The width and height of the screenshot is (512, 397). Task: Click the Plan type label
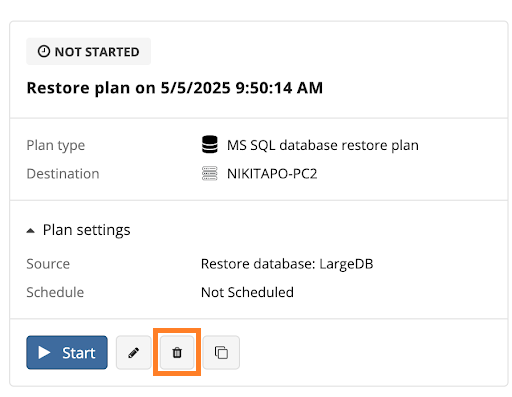click(x=56, y=146)
